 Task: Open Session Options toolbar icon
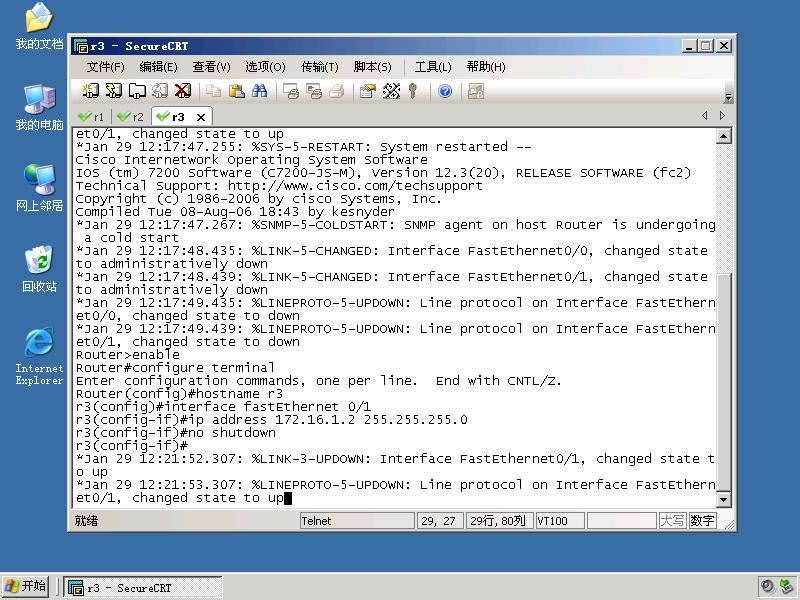(367, 91)
